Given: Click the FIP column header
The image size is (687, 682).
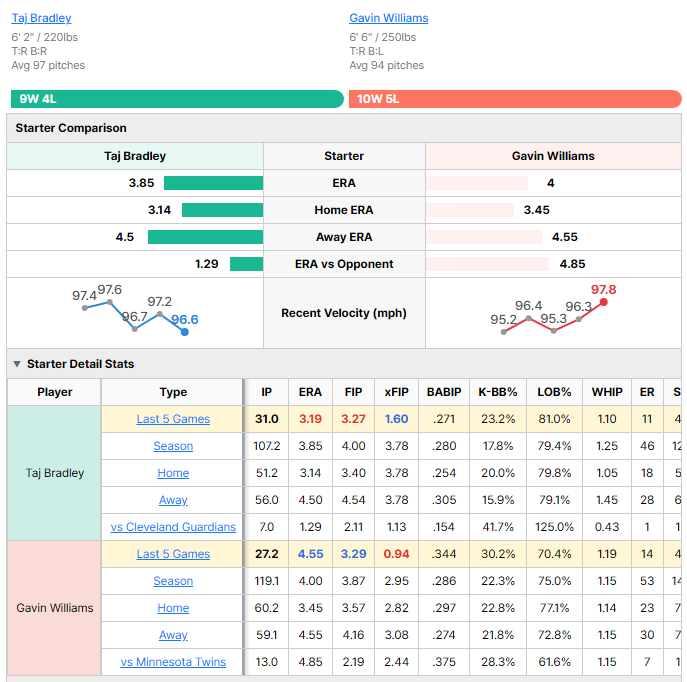Looking at the screenshot, I should click(353, 392).
